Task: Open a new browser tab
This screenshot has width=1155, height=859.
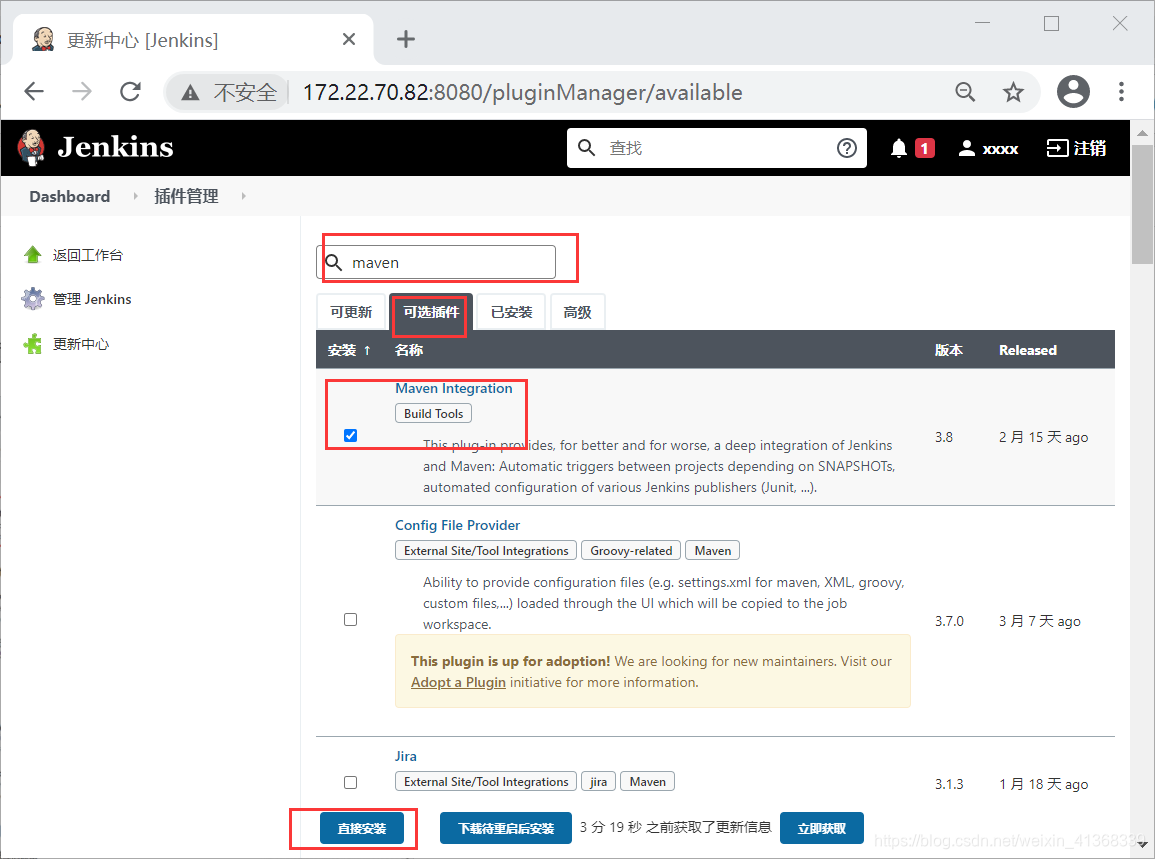Action: [406, 39]
